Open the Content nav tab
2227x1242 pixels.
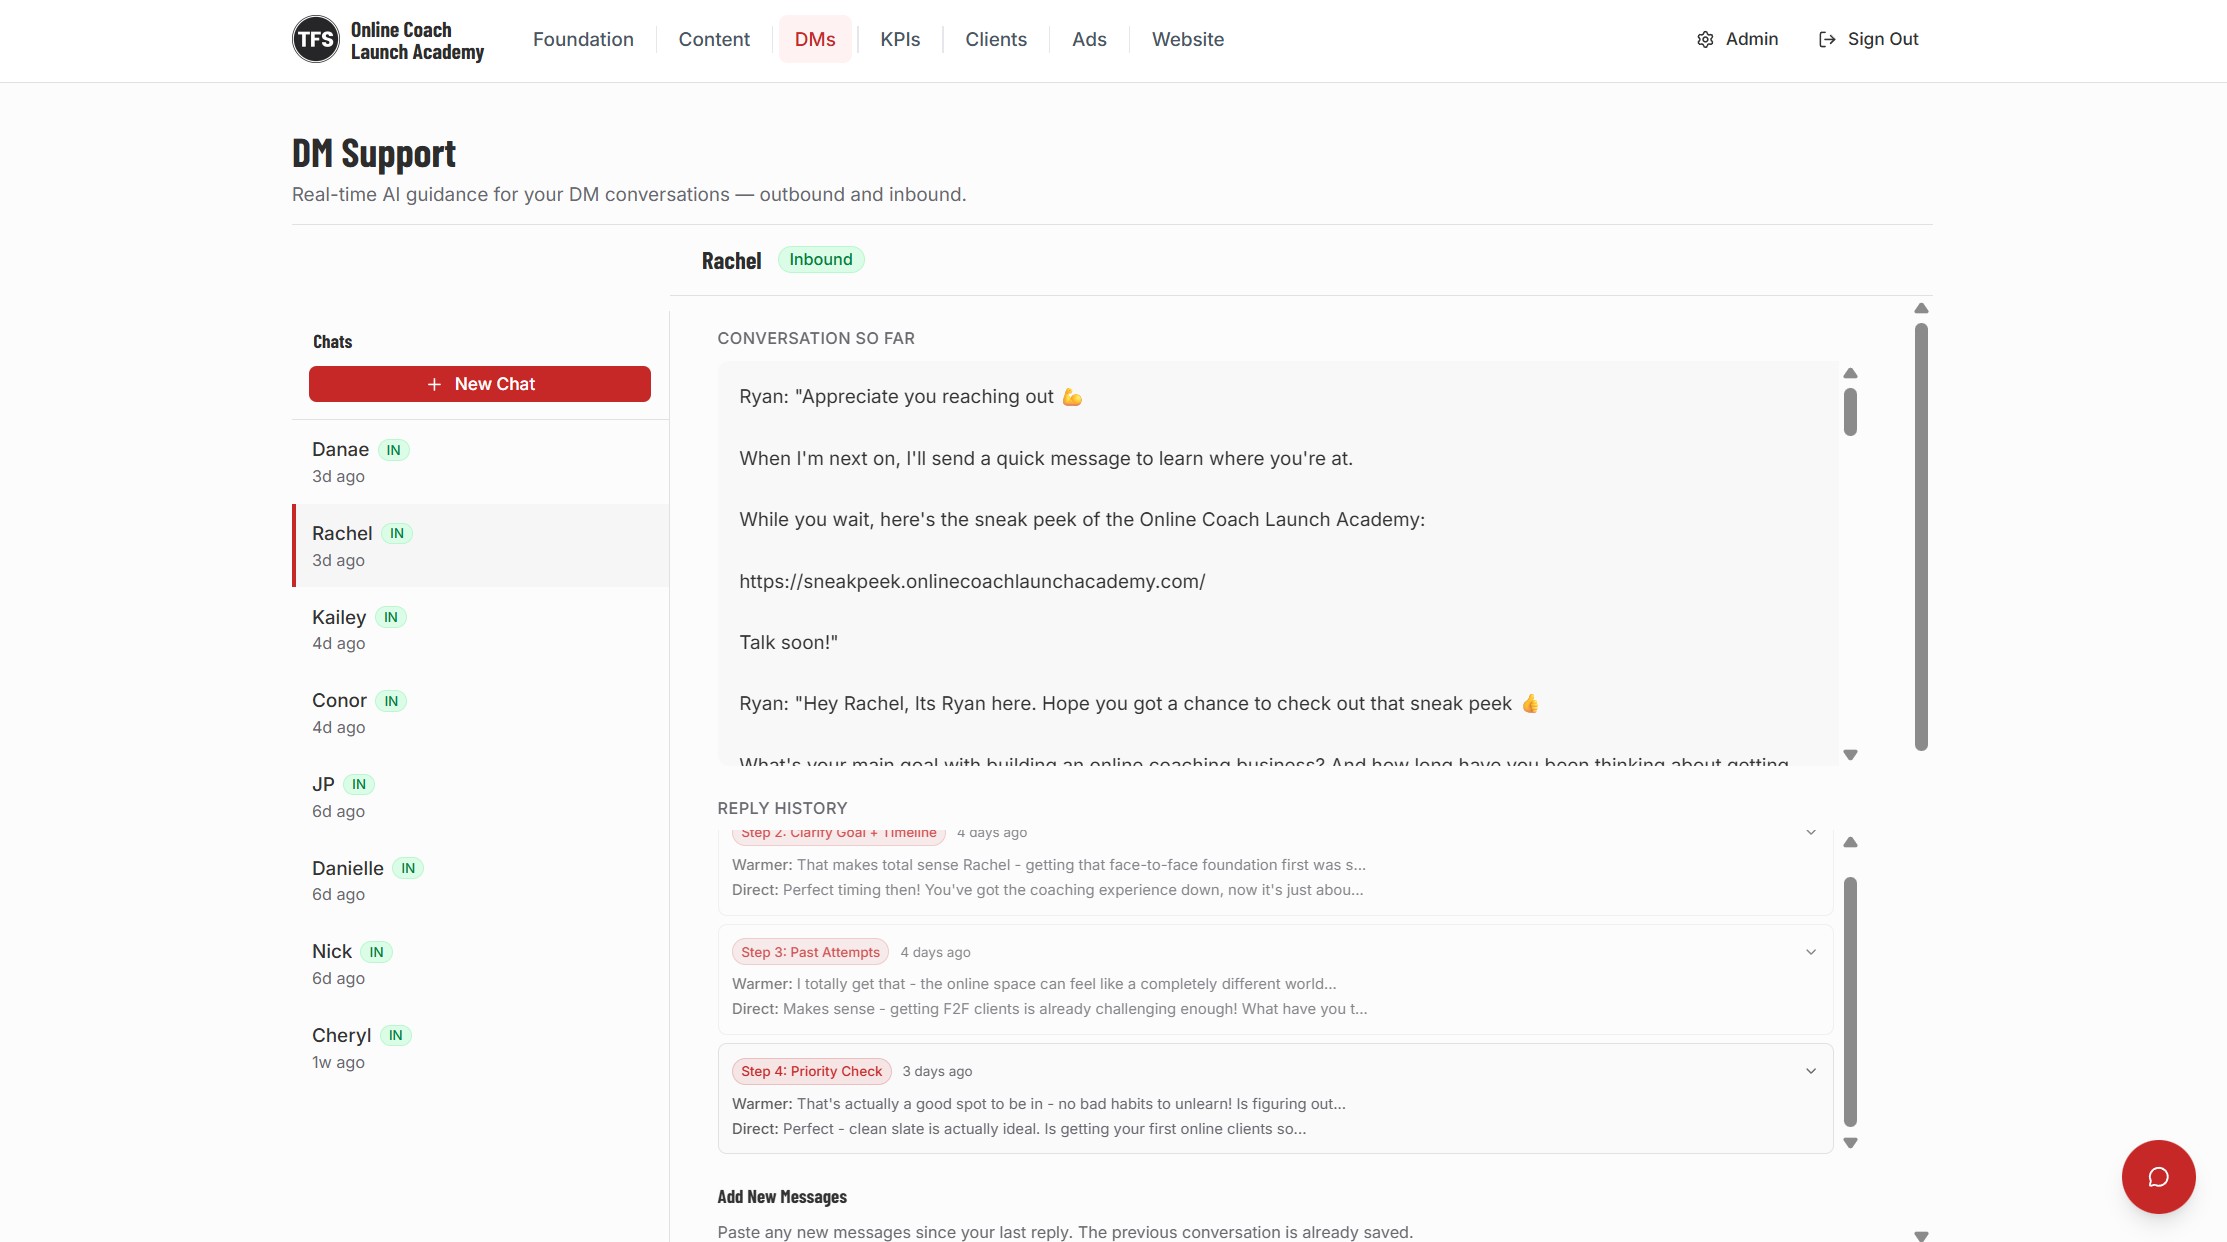click(x=714, y=39)
